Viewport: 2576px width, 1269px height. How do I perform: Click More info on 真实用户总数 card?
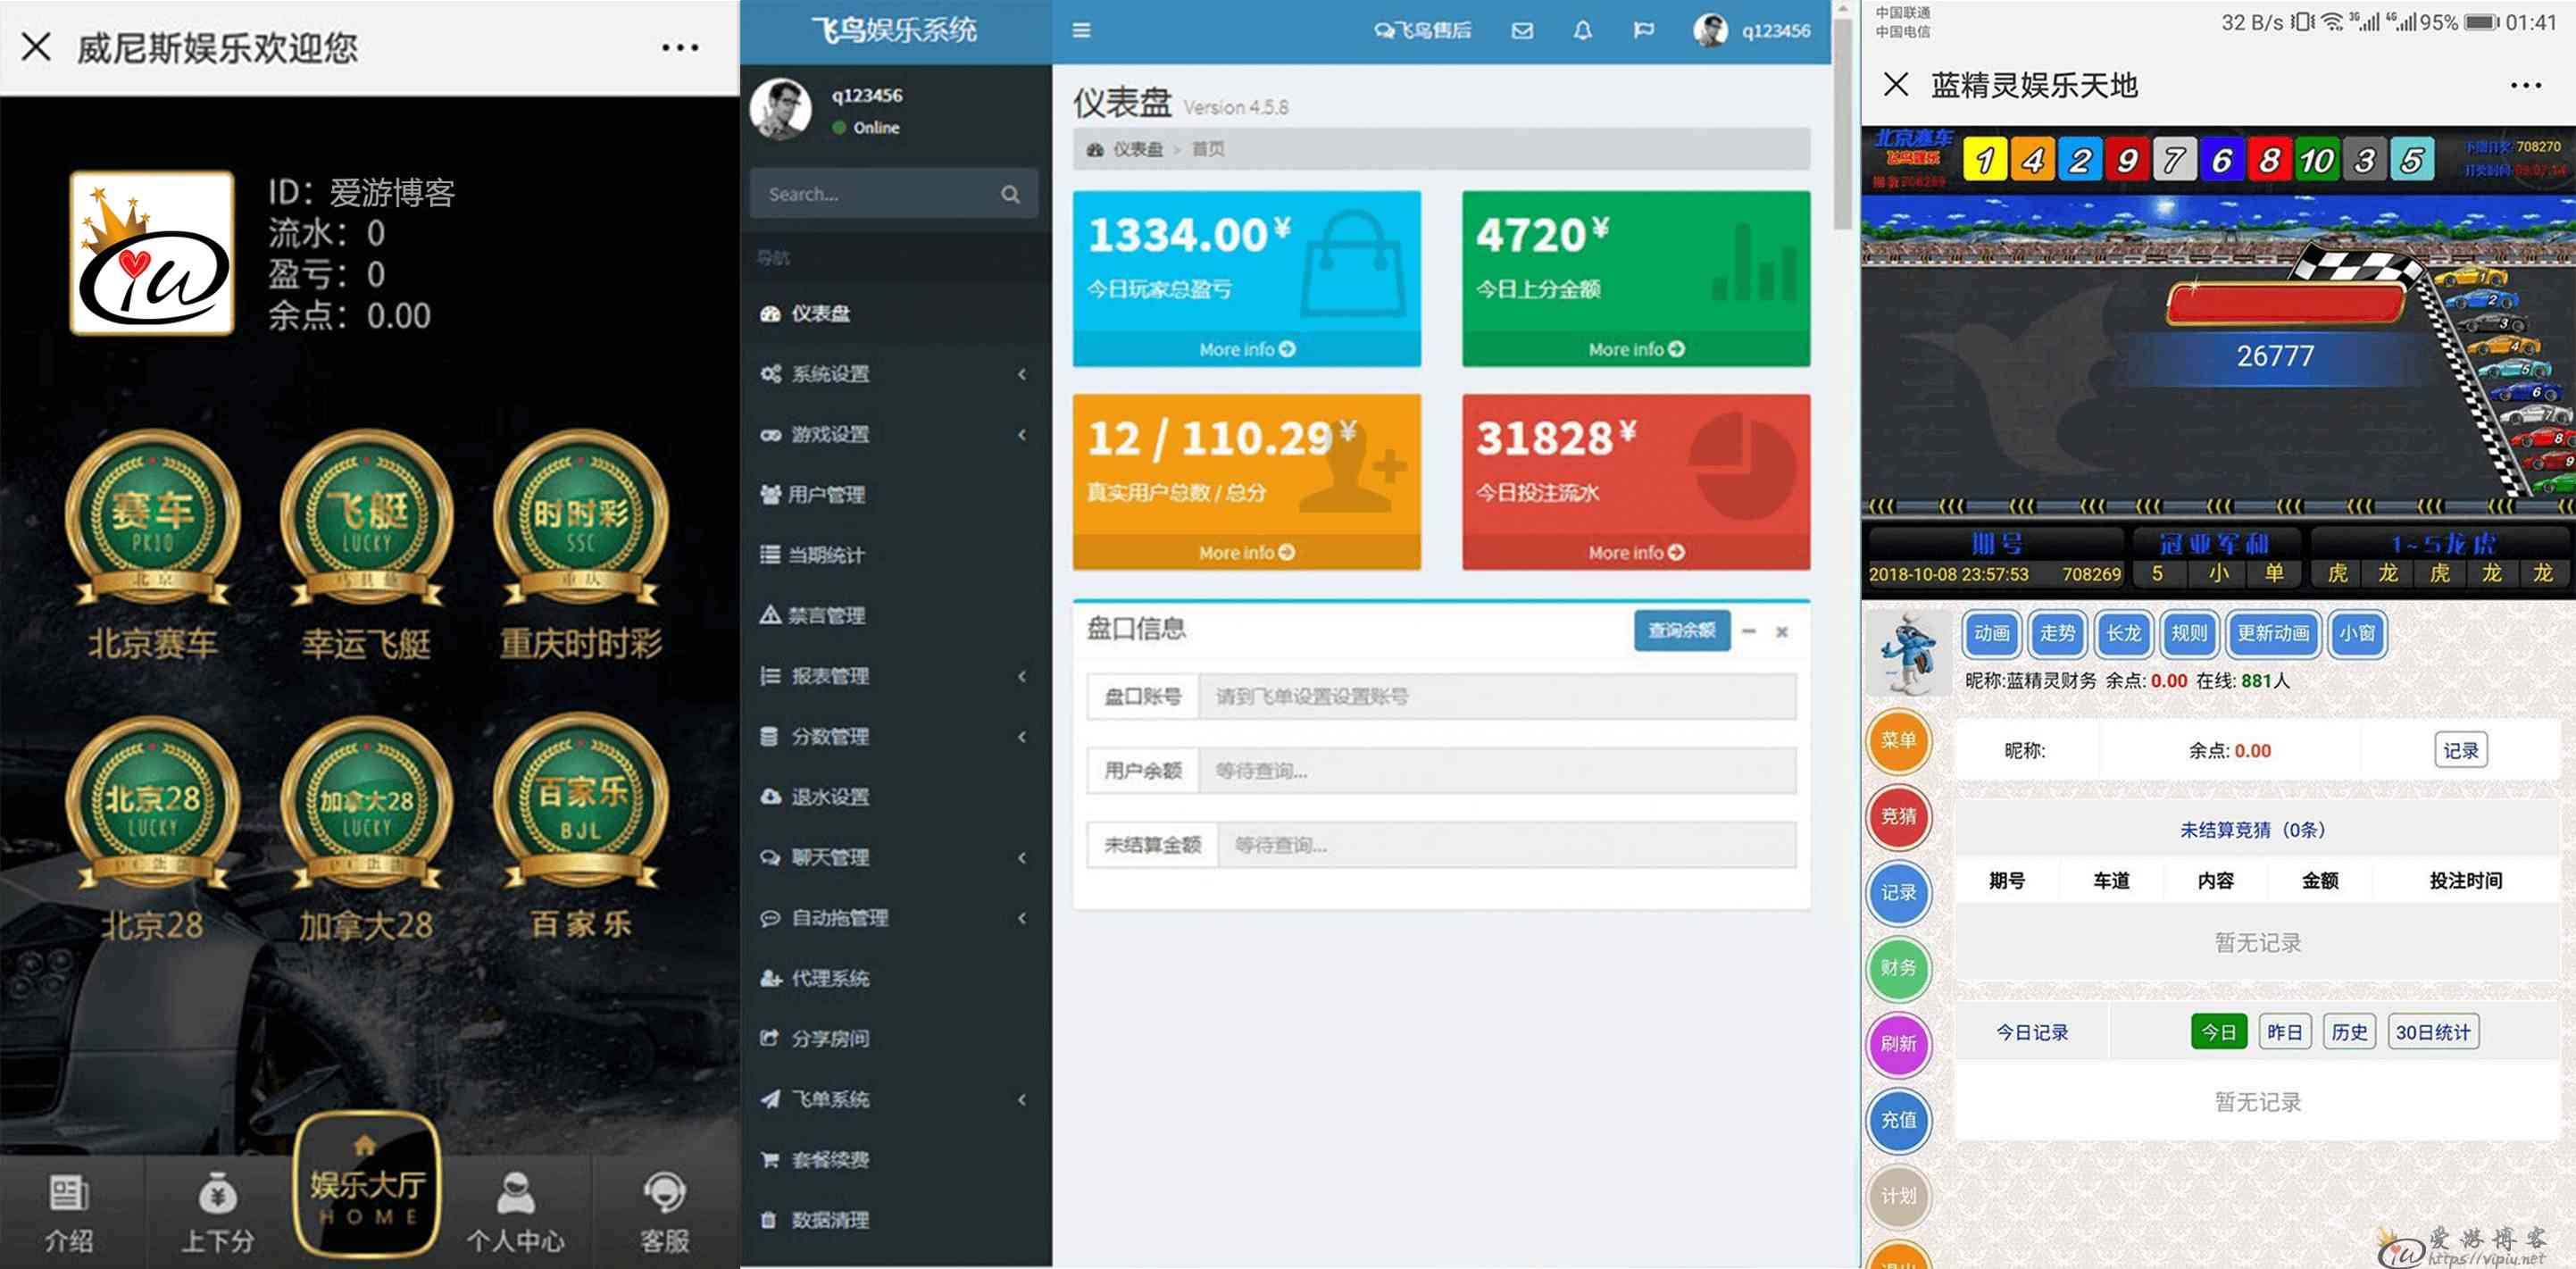tap(1246, 552)
